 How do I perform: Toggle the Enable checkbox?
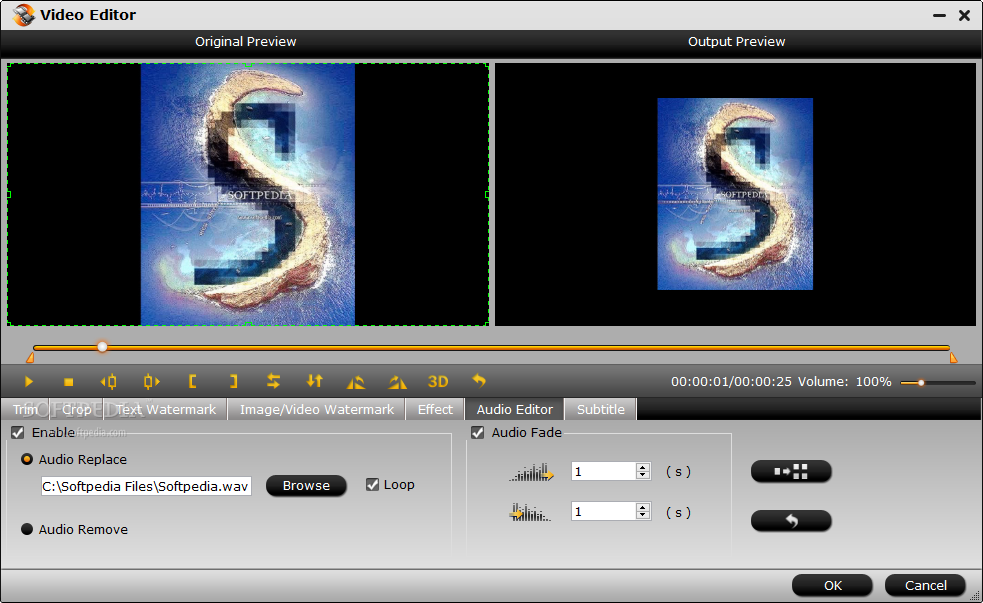(x=18, y=433)
